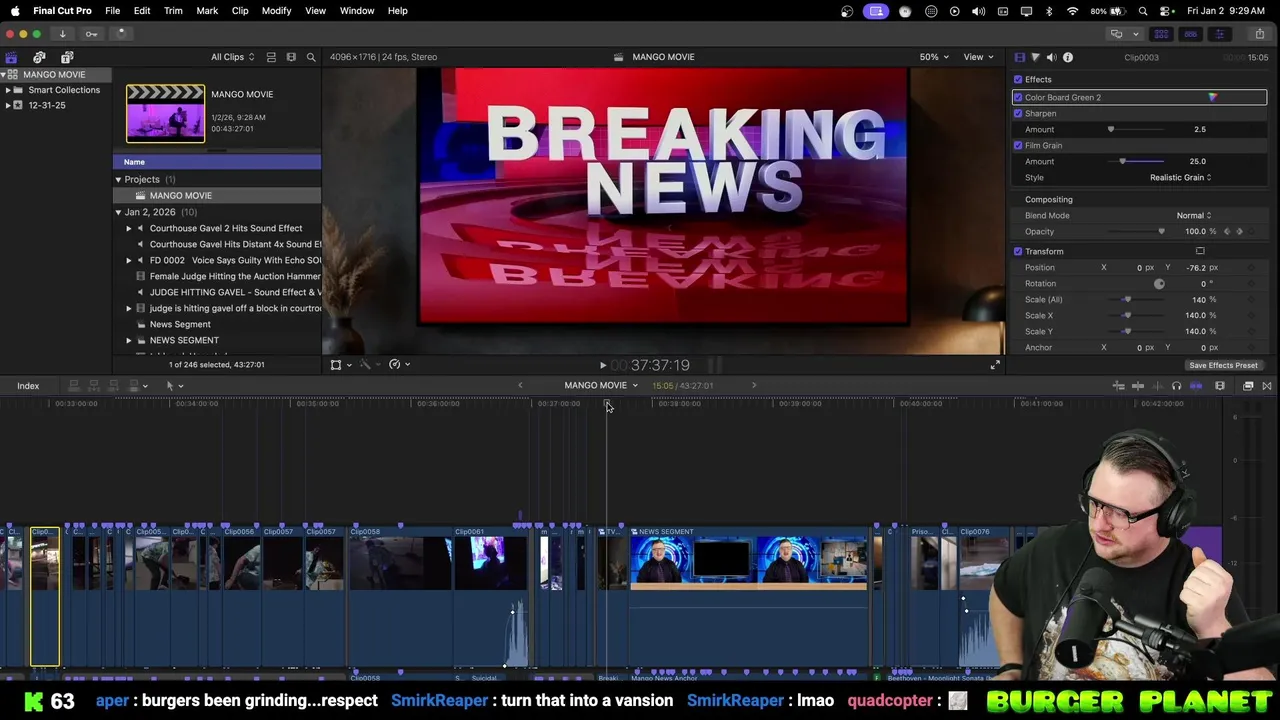Click the Save Effects Preset button
This screenshot has height=720, width=1280.
[x=1223, y=366]
